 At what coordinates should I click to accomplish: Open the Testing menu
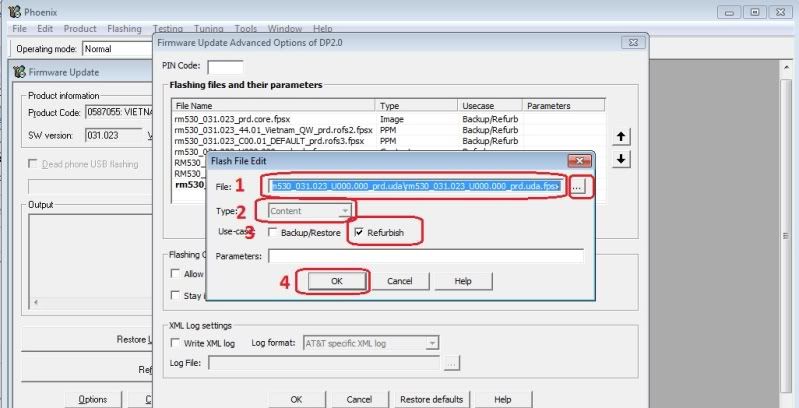click(168, 29)
